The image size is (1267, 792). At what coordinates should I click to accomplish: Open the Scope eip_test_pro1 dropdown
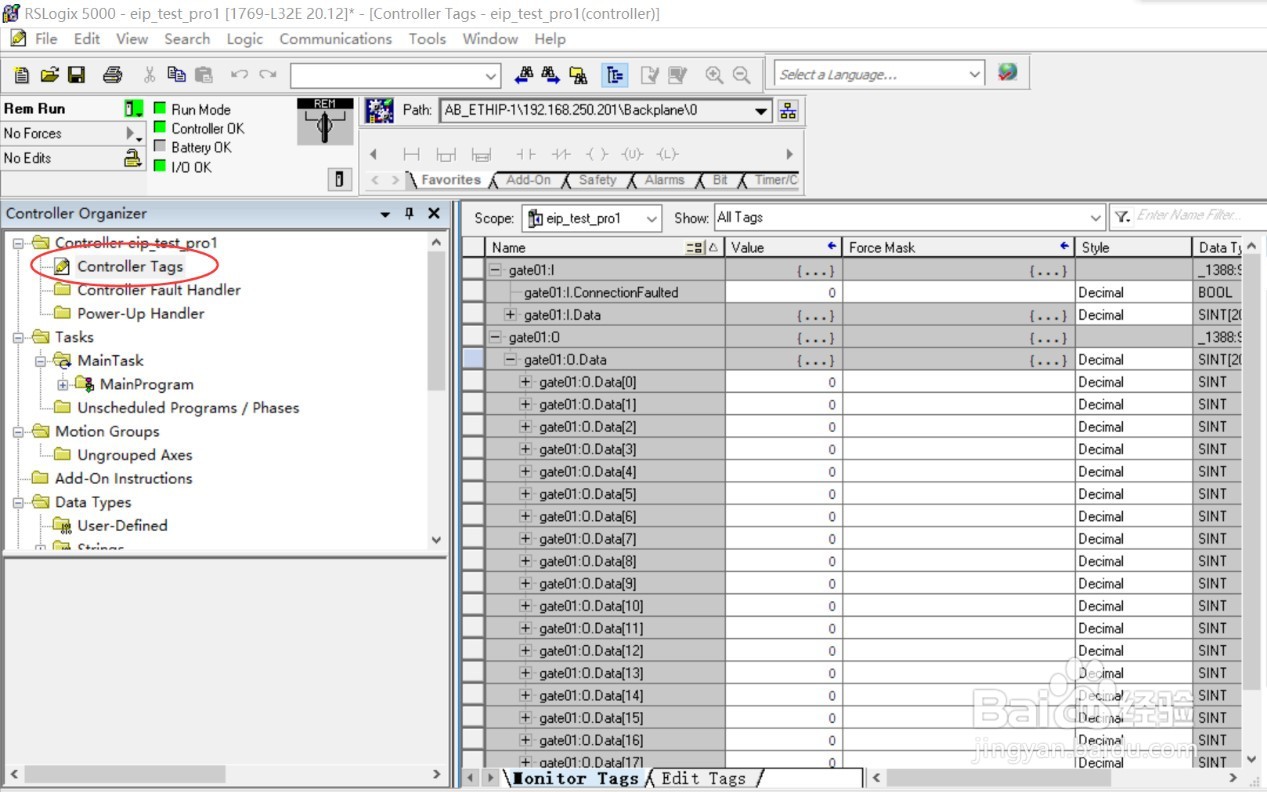(652, 218)
